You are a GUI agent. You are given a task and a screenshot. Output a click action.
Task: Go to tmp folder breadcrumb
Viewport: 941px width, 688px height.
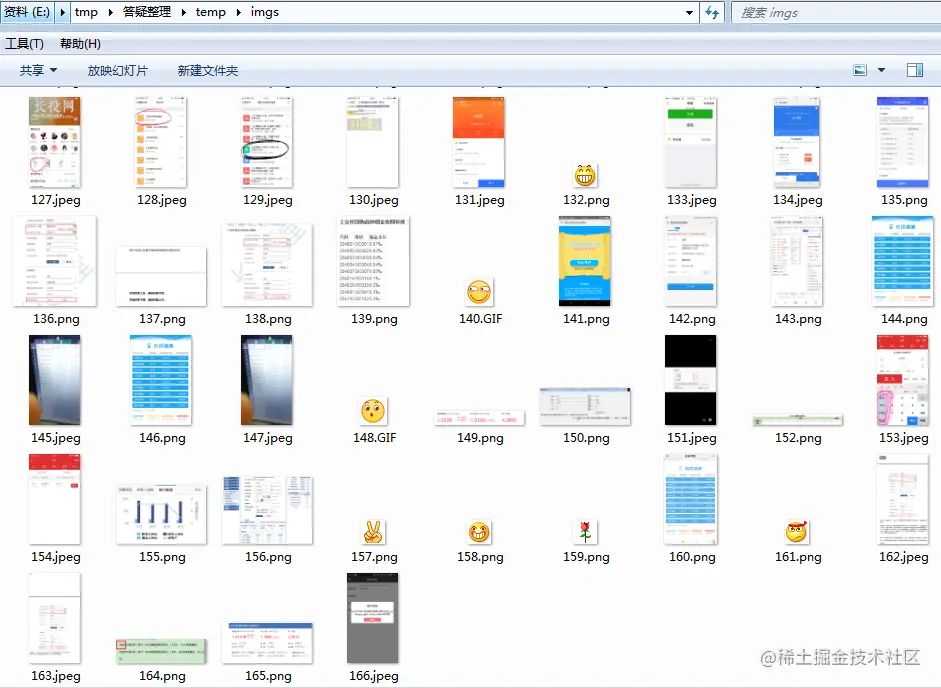pos(86,13)
